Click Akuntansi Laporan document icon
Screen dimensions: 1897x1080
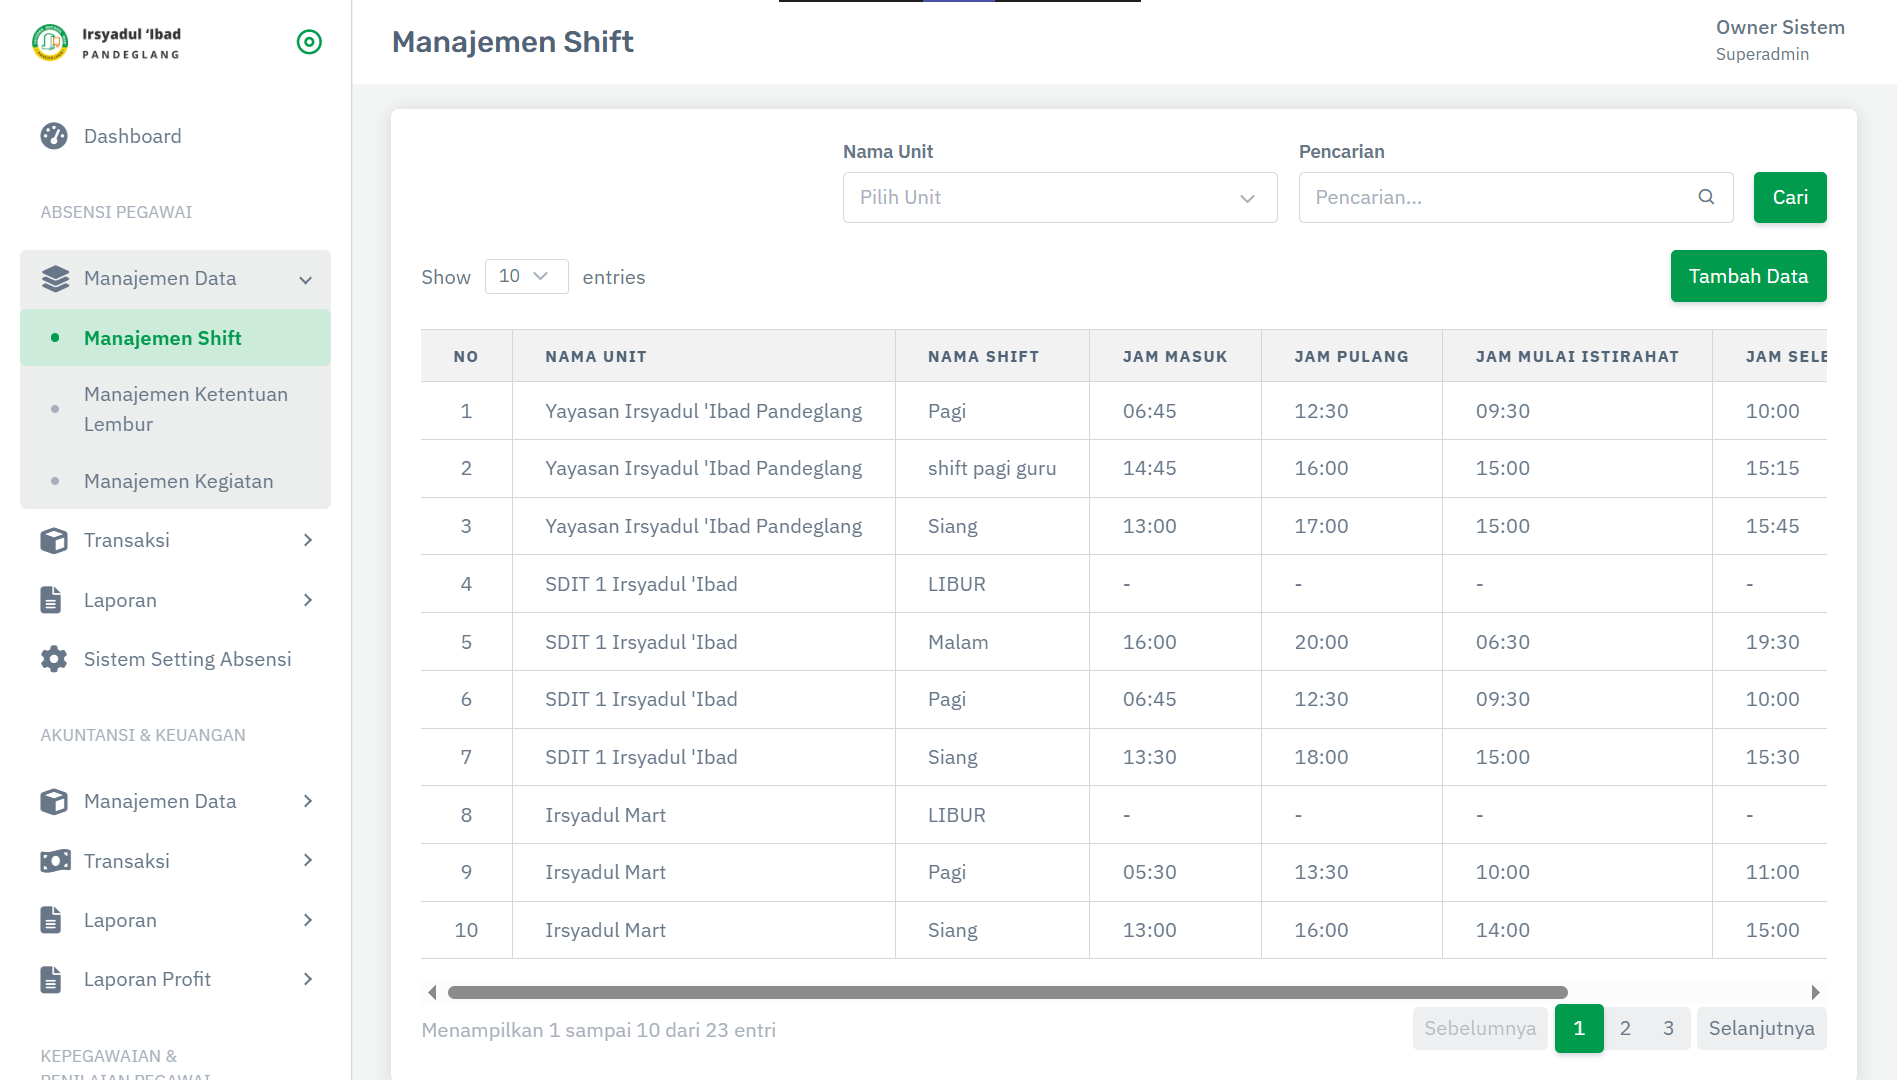tap(51, 920)
